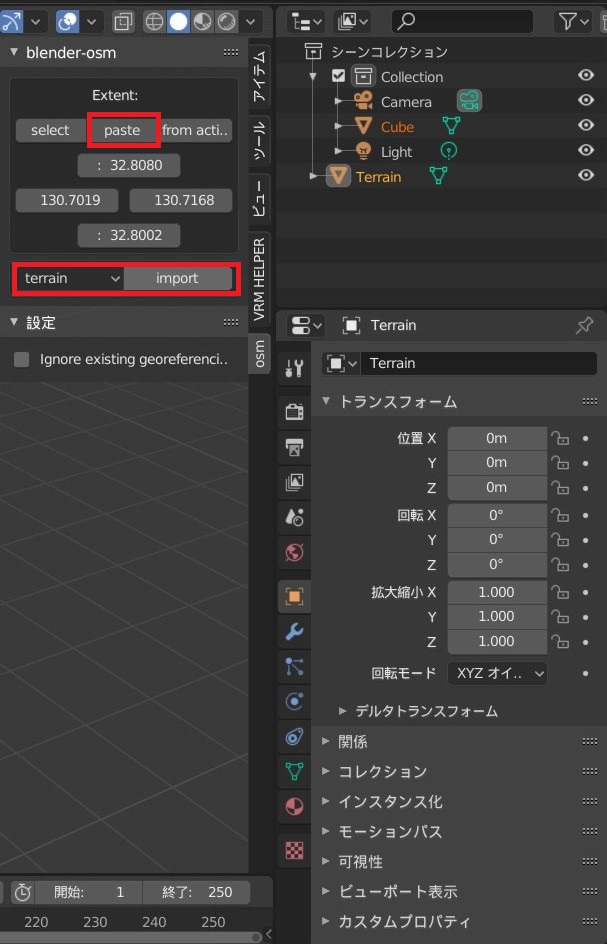Viewport: 607px width, 944px height.
Task: Toggle X-ray view in viewport header
Action: [x=123, y=22]
